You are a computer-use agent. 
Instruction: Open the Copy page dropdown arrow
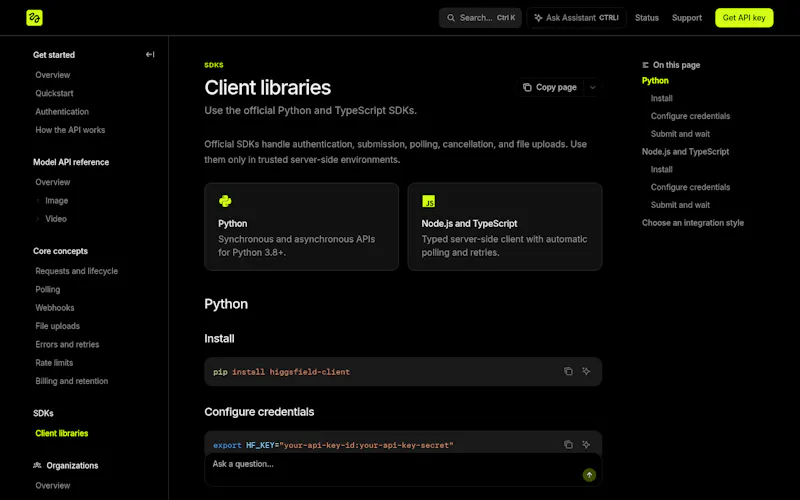[x=592, y=87]
